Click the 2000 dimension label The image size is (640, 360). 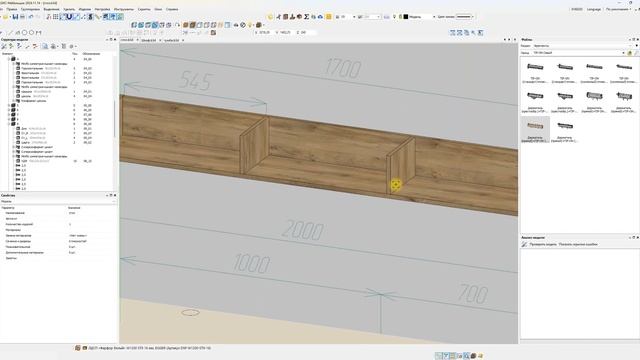302,230
